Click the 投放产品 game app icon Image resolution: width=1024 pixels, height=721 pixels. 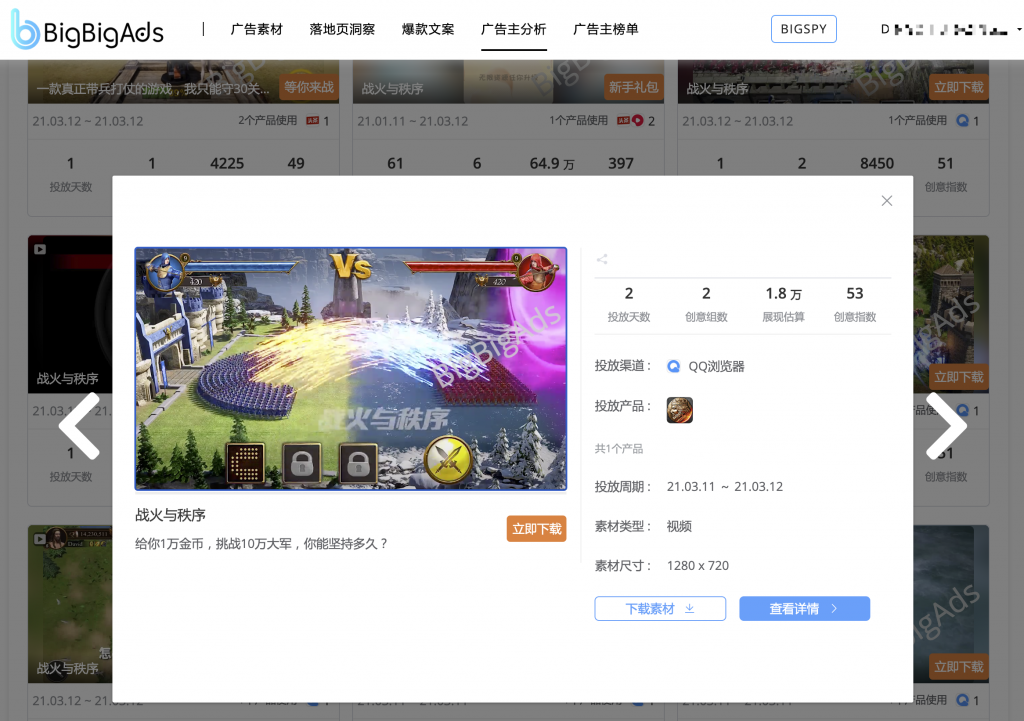[x=679, y=410]
